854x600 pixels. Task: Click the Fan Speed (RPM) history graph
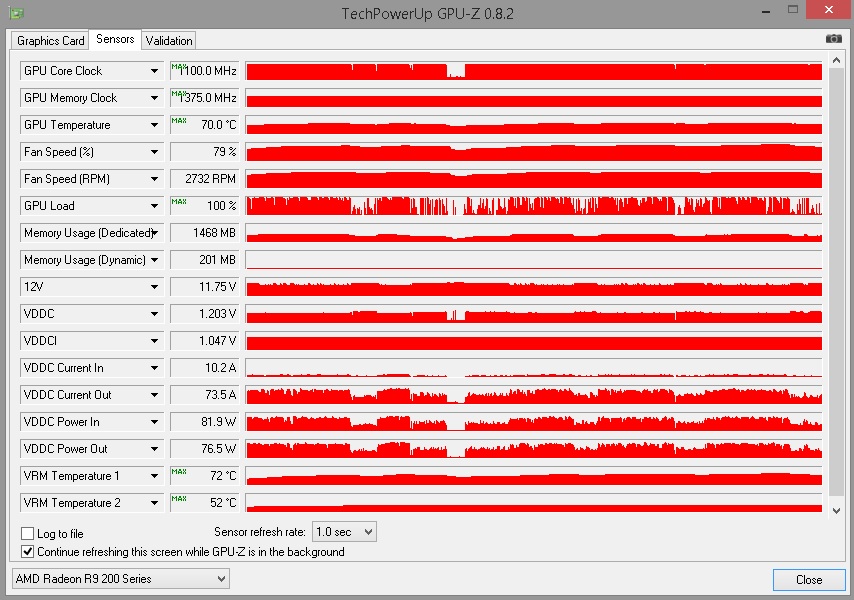click(x=534, y=179)
